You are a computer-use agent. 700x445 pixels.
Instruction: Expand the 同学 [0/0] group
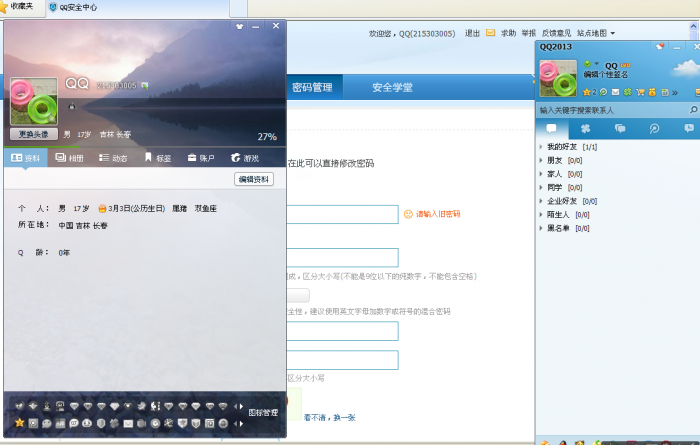pos(561,187)
